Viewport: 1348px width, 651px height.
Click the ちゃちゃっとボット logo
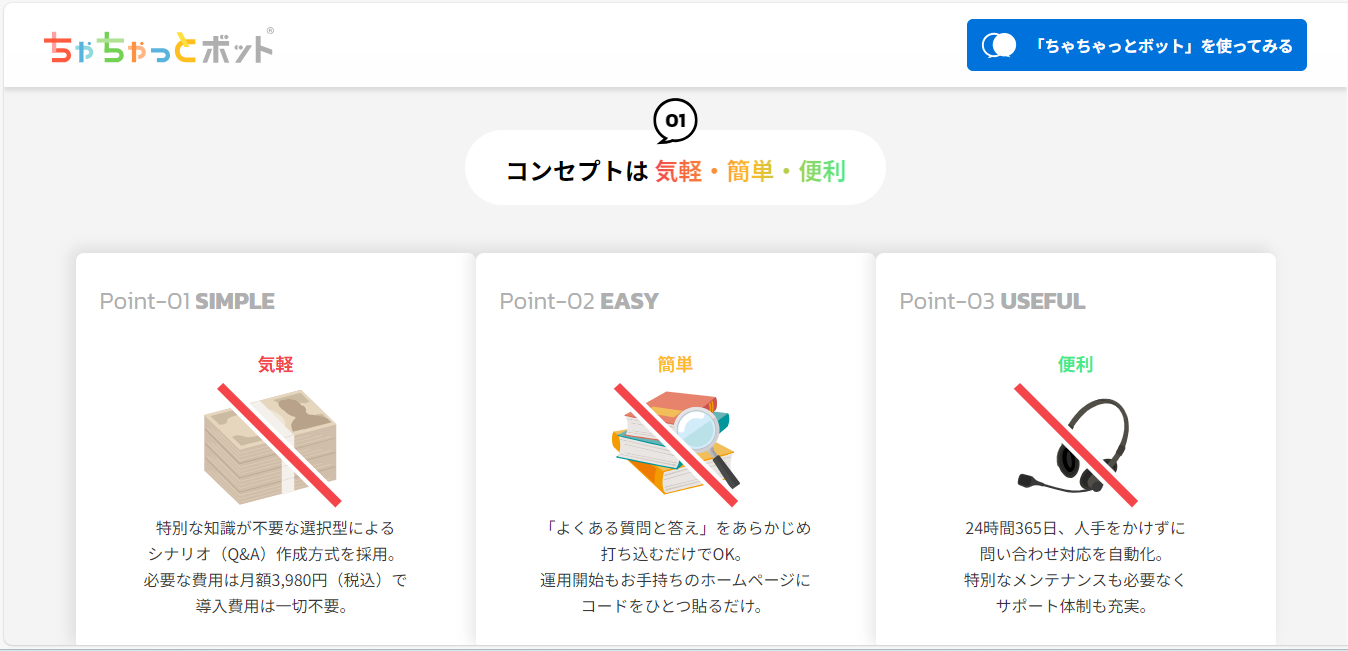[158, 46]
